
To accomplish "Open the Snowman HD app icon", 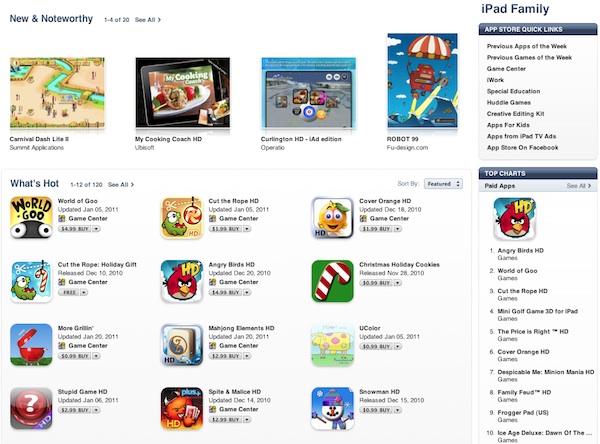I will 333,408.
